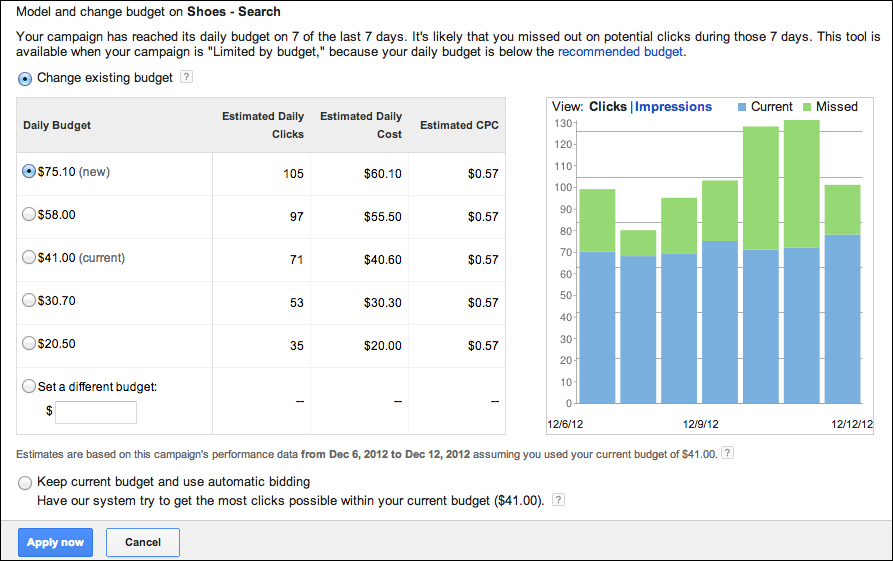Select Keep current budget and use automatic bidding
Screen dimensions: 893x561
[x=25, y=482]
